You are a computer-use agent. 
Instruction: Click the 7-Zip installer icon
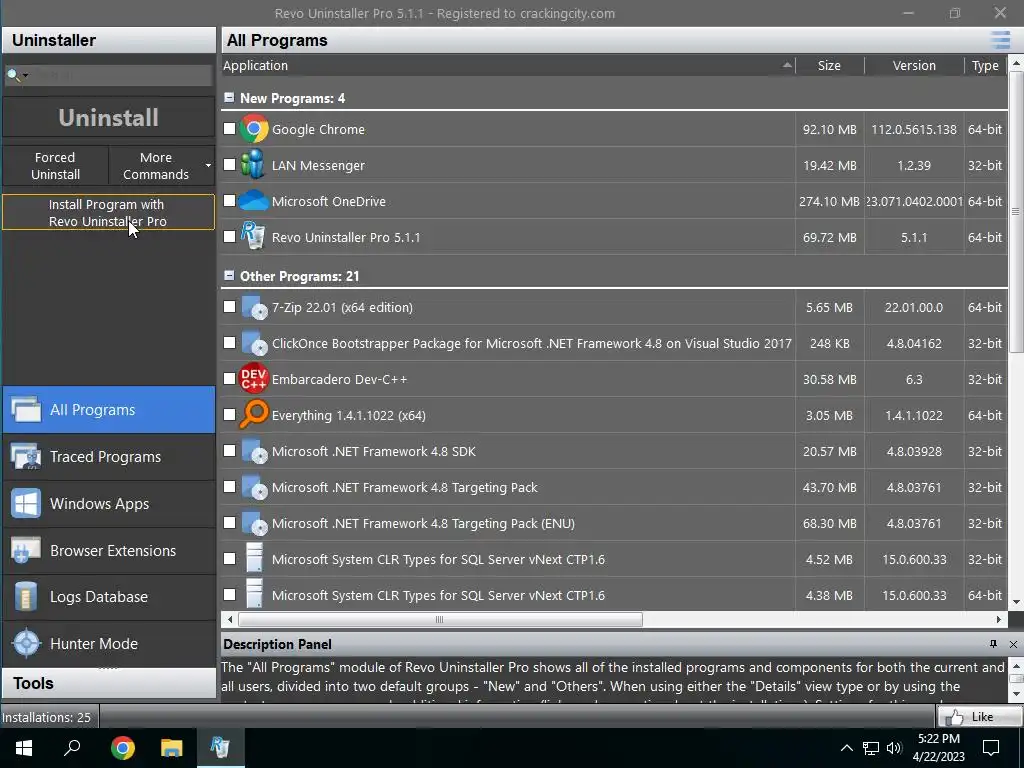click(x=255, y=307)
